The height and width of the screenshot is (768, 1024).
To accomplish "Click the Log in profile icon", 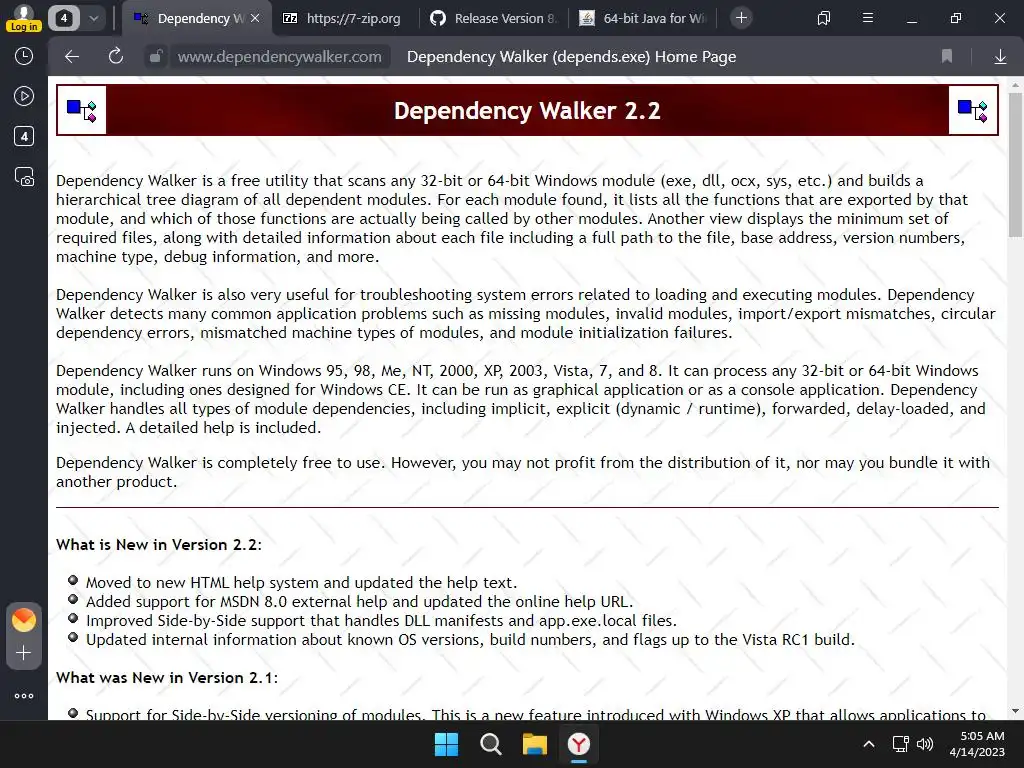I will tap(24, 18).
